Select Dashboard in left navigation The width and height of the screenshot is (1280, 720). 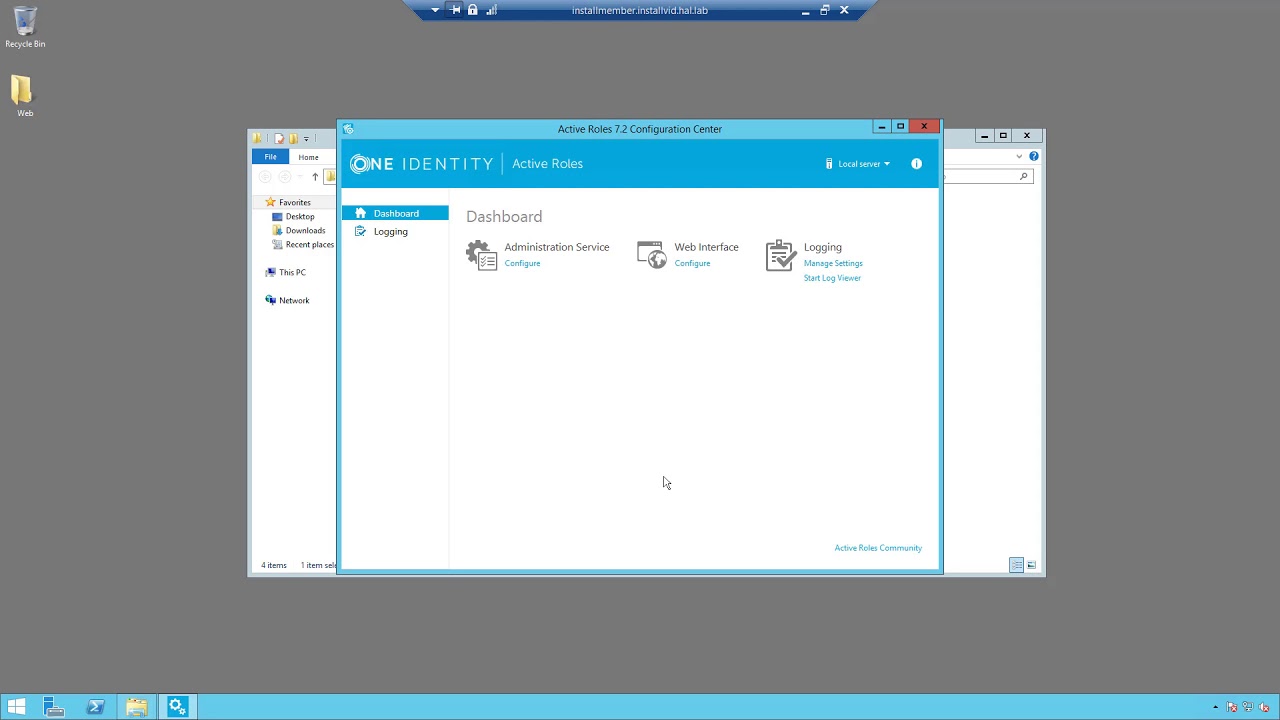pos(395,213)
